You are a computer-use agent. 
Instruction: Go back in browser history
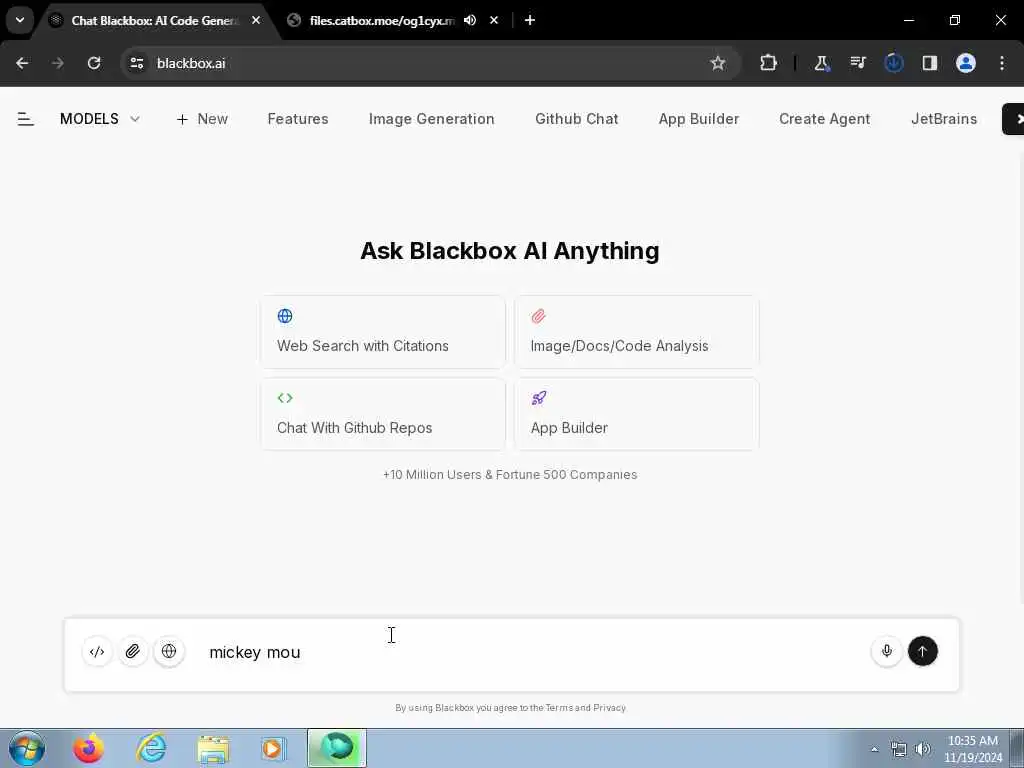22,63
